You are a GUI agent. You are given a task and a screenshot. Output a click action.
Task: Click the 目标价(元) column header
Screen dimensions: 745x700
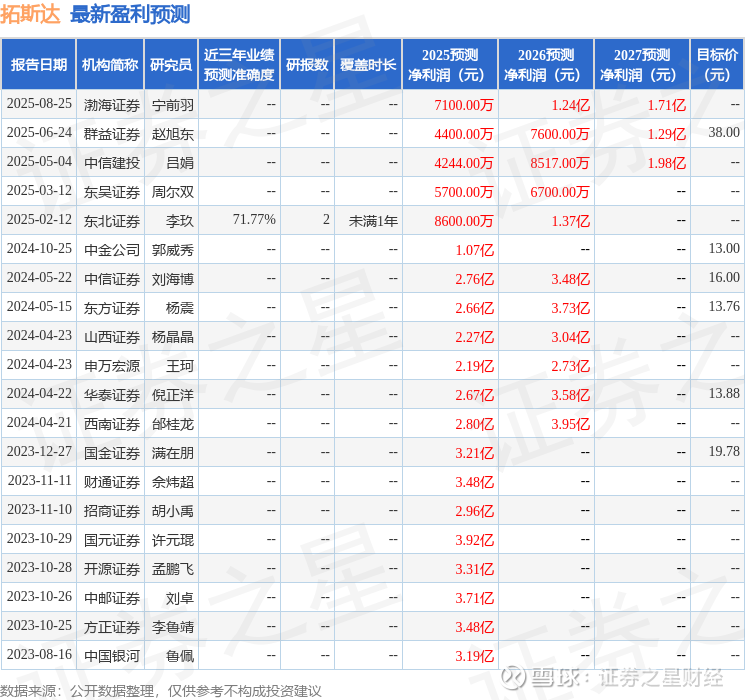716,65
